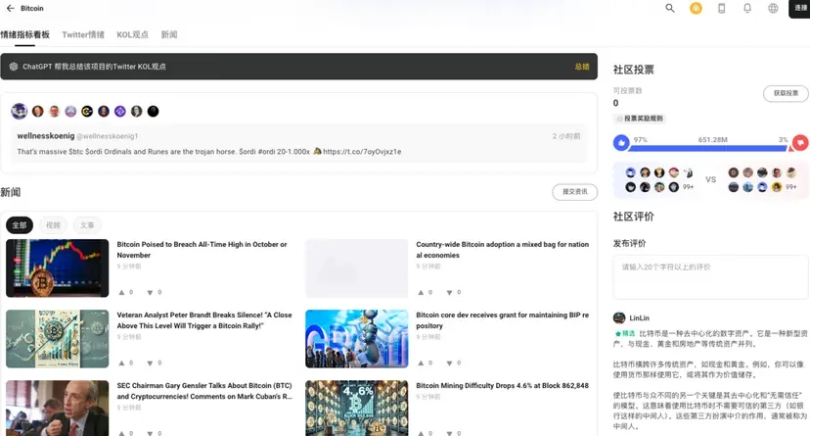This screenshot has width=817, height=442.
Task: Upvote the Bitcoin core dev grant article
Action: coord(420,363)
